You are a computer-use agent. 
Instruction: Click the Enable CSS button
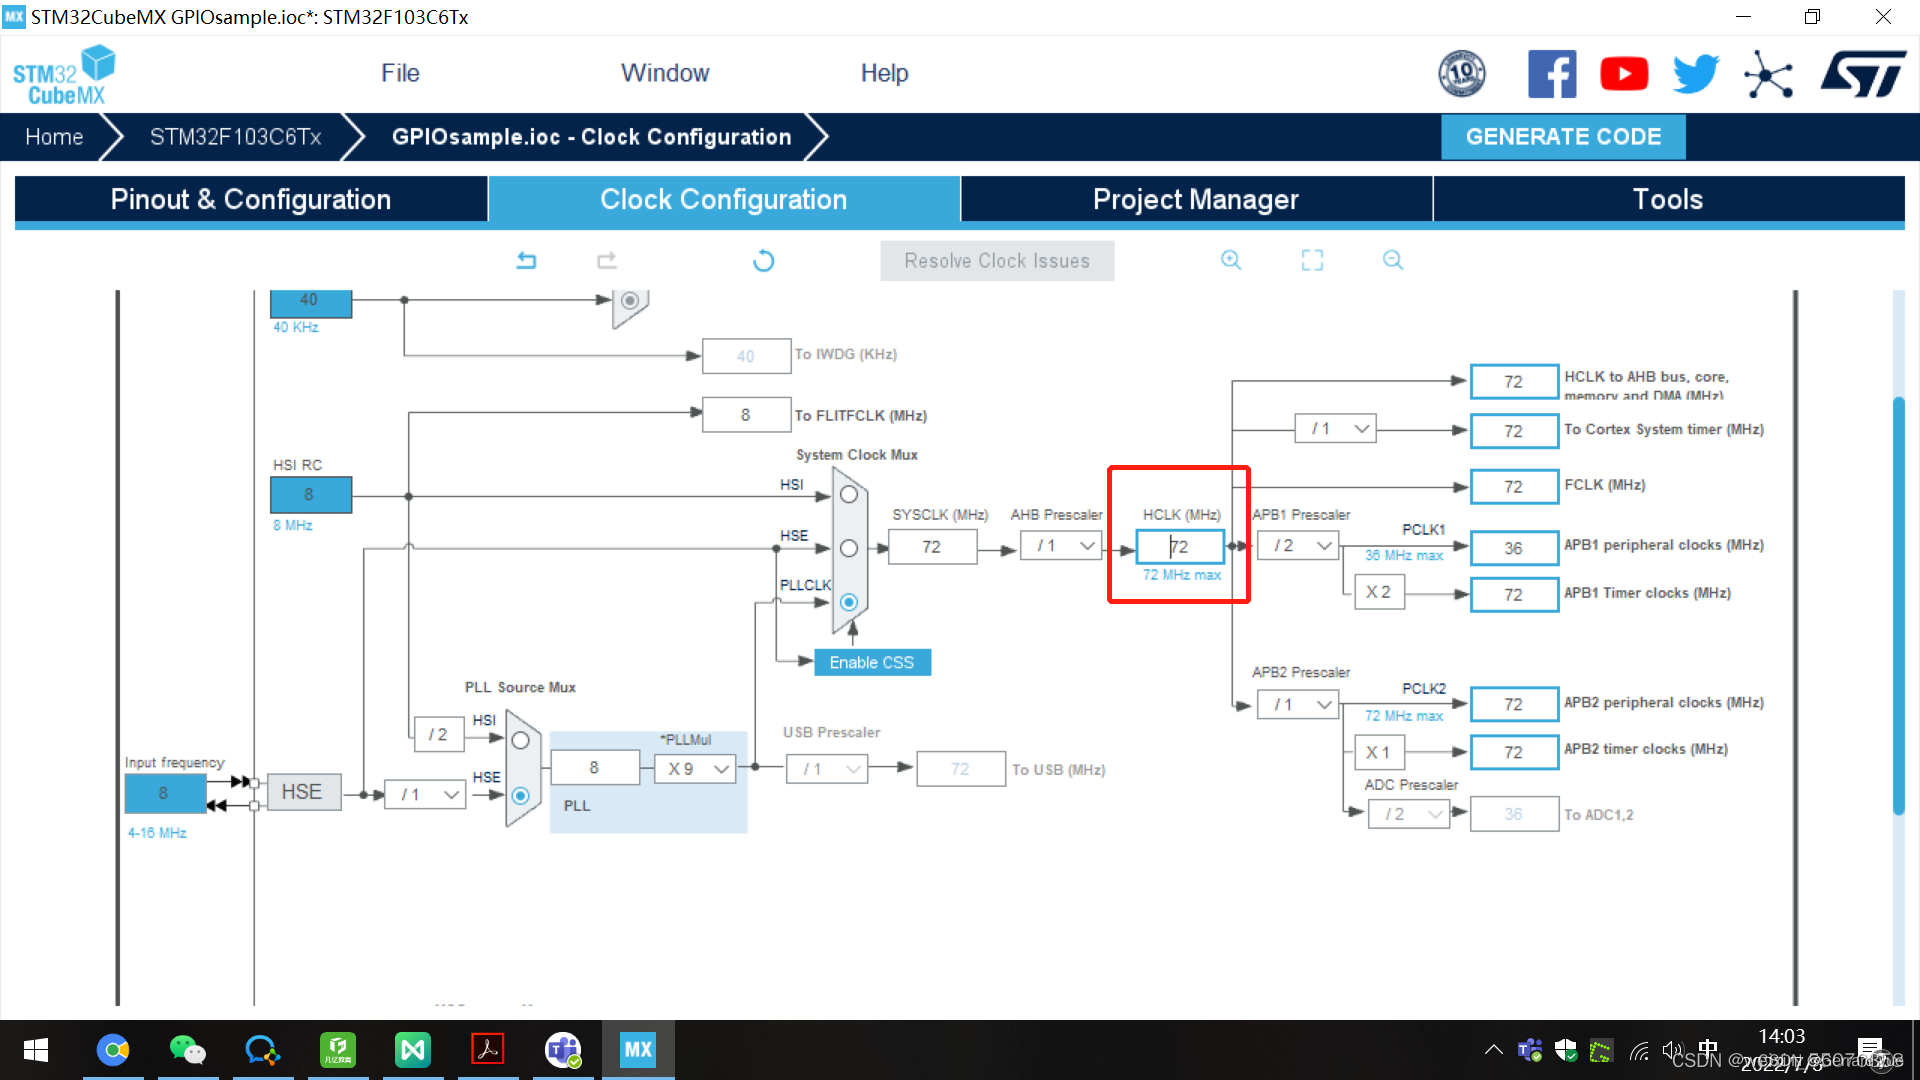tap(871, 663)
